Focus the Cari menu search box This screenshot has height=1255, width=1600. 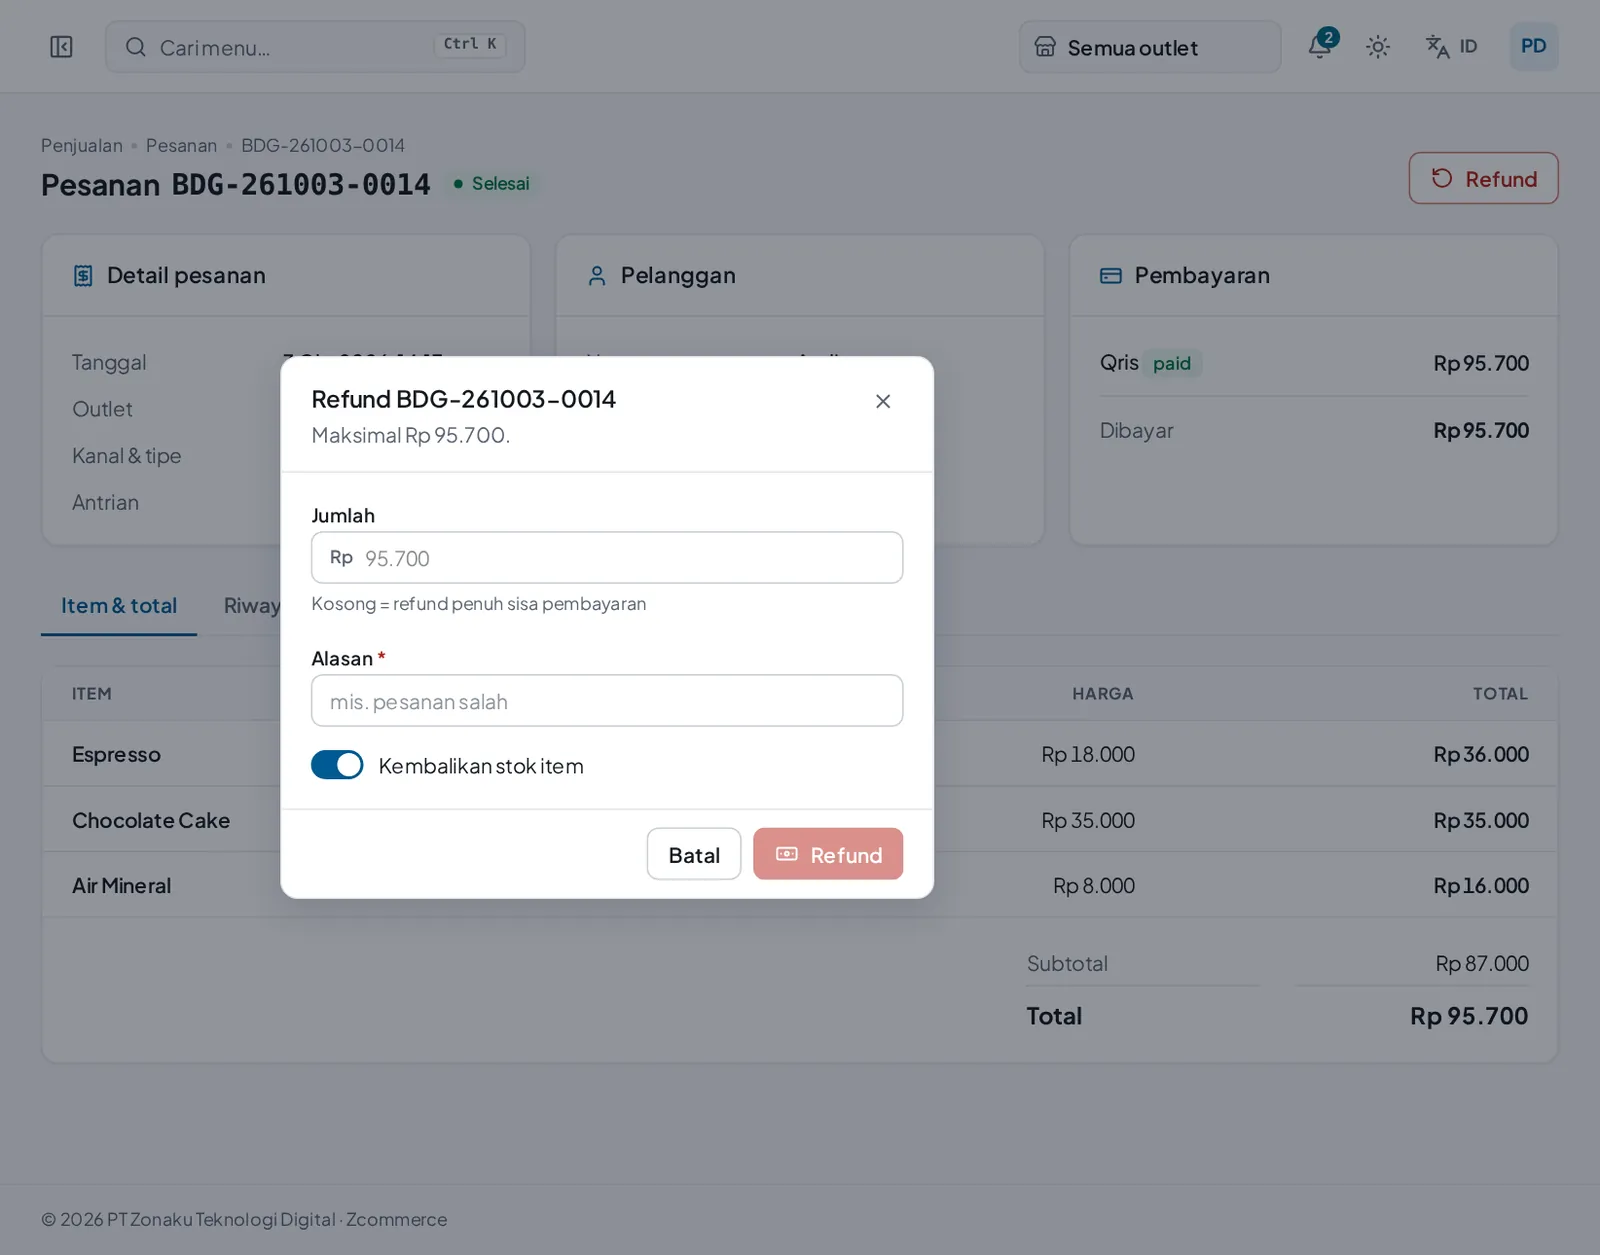(315, 47)
